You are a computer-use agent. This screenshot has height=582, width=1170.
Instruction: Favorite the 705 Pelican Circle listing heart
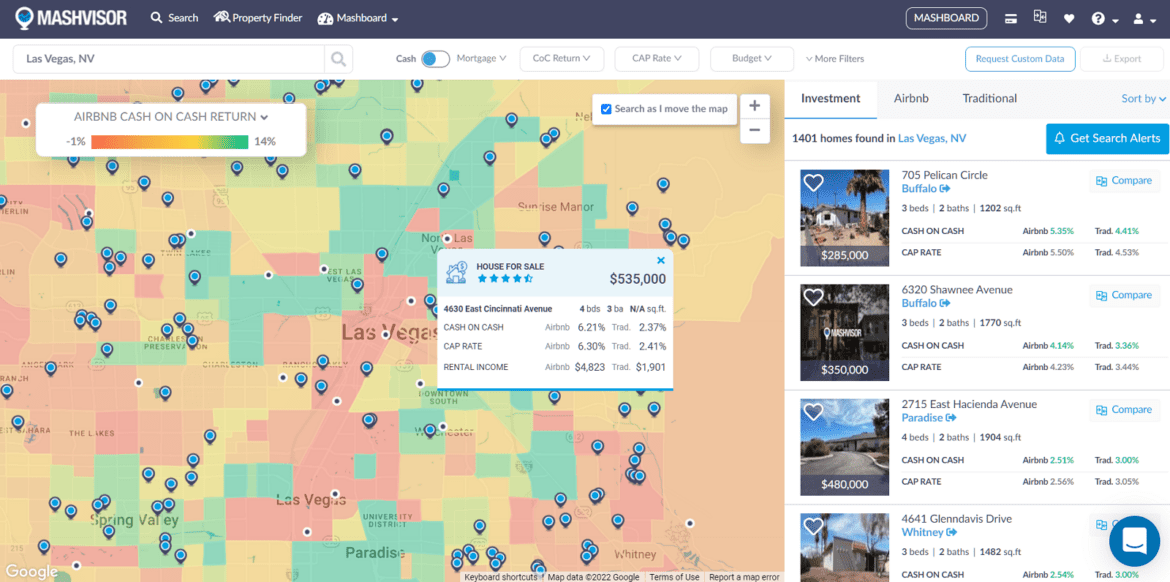click(x=813, y=182)
